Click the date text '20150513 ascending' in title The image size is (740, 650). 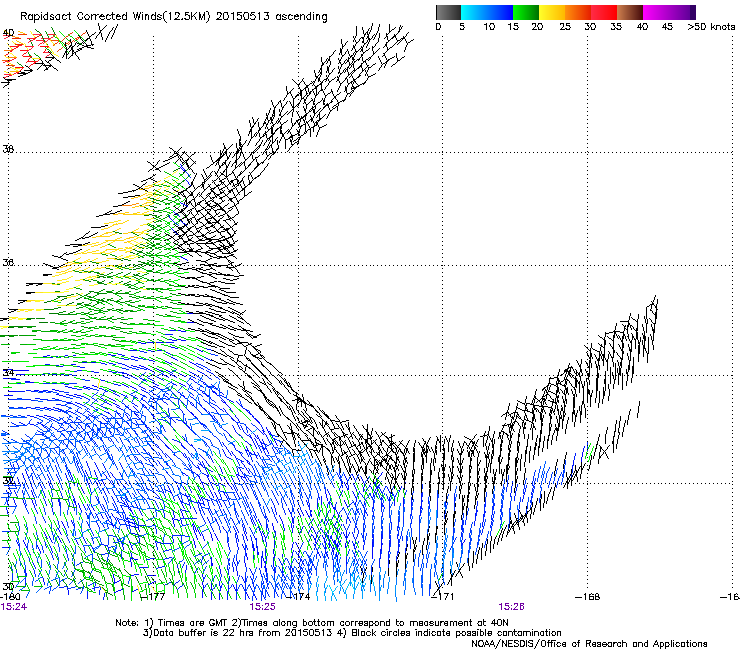271,17
